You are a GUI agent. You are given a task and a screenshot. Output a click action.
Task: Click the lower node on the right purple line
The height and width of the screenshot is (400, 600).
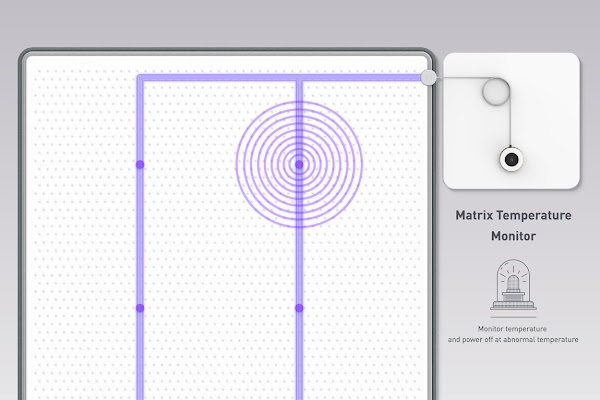pos(299,308)
